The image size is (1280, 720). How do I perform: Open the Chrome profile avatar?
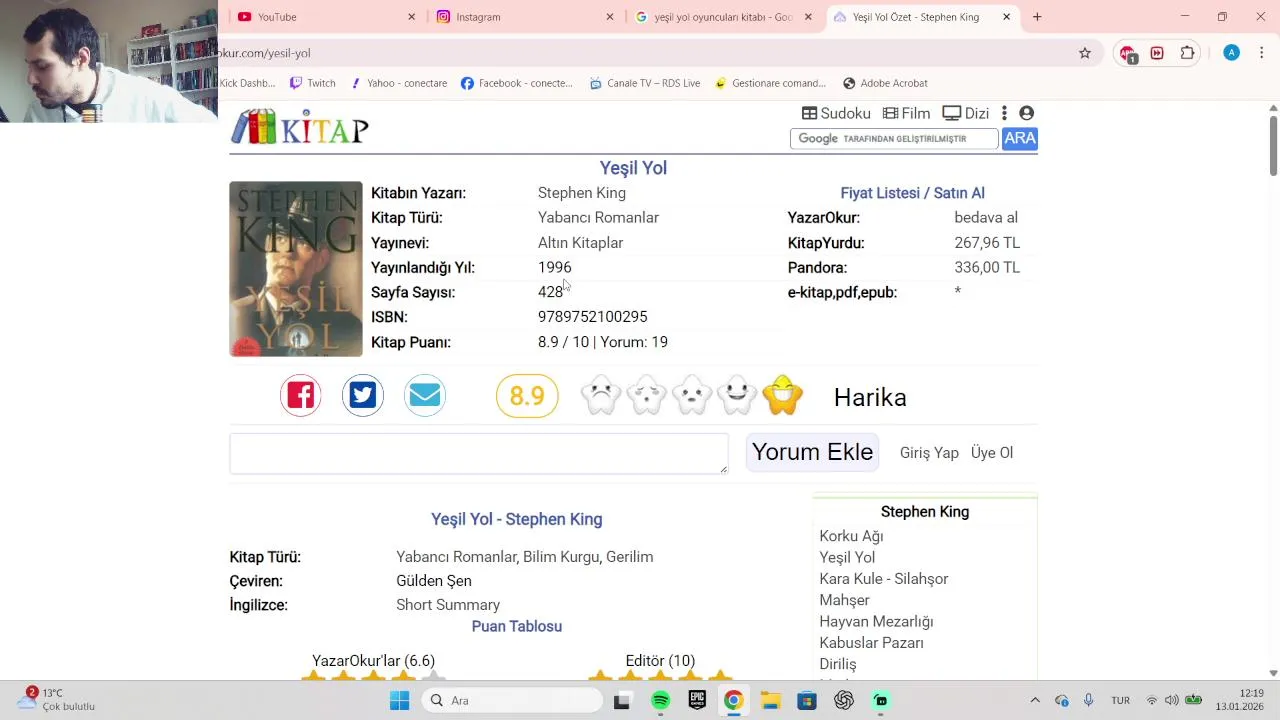[1231, 53]
